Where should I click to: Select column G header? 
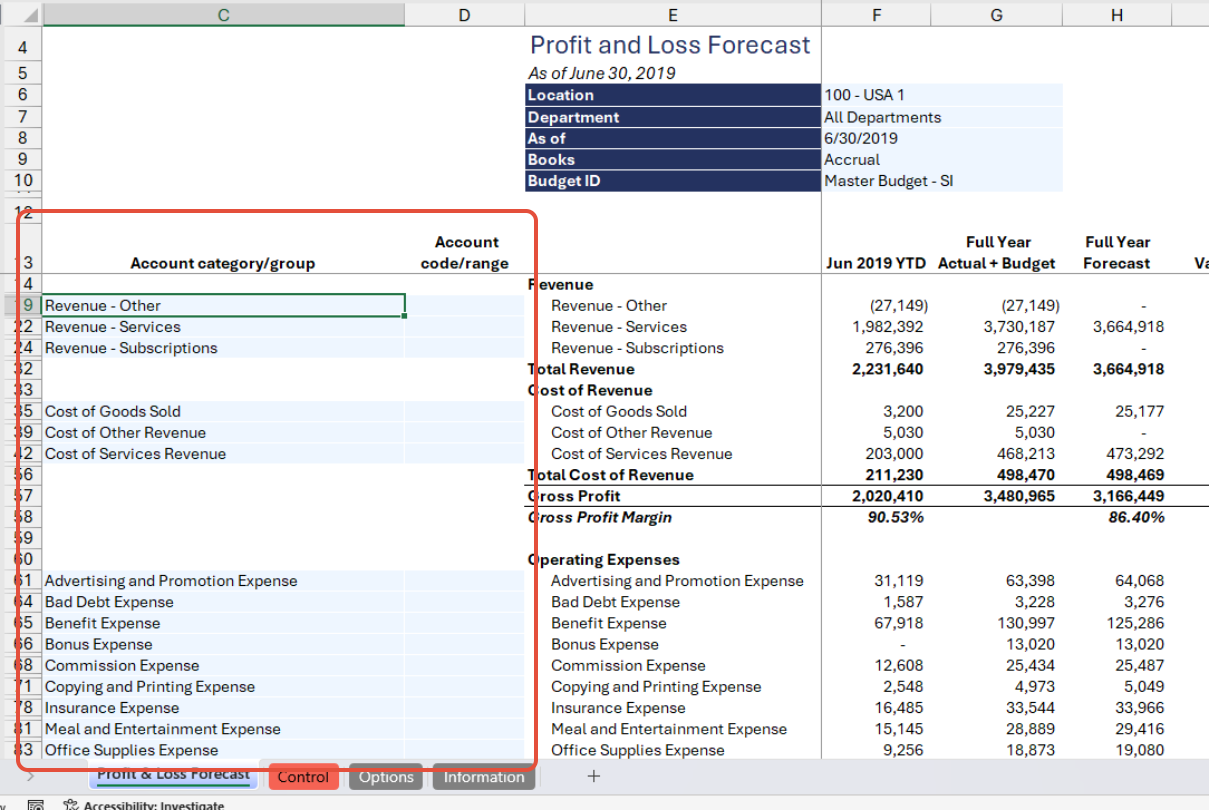click(x=997, y=14)
